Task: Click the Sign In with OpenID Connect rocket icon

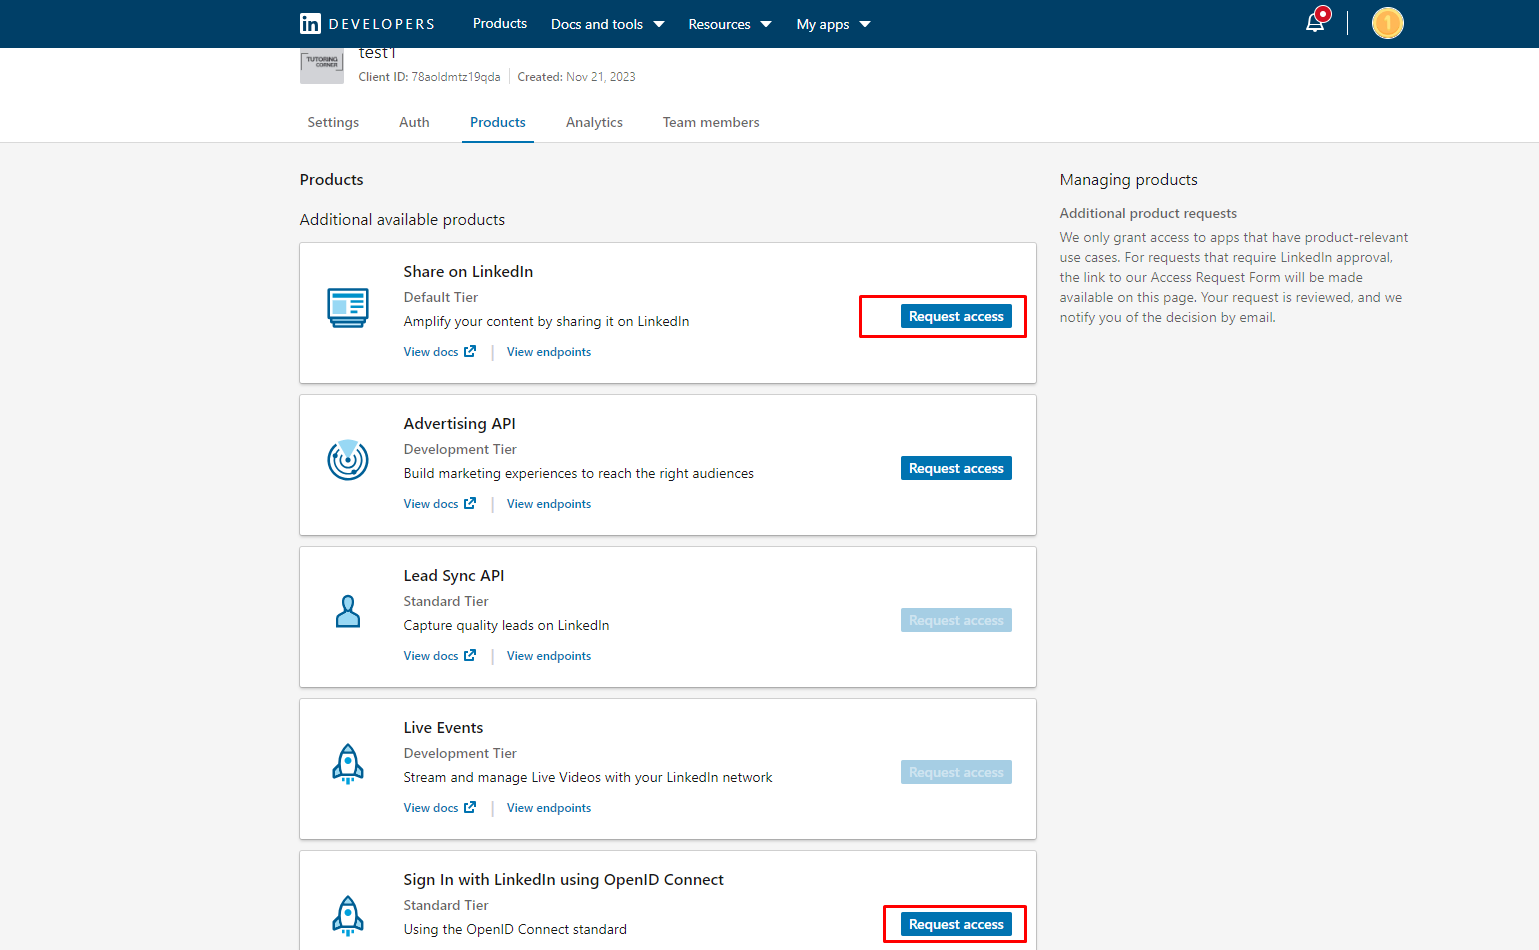Action: pyautogui.click(x=347, y=916)
